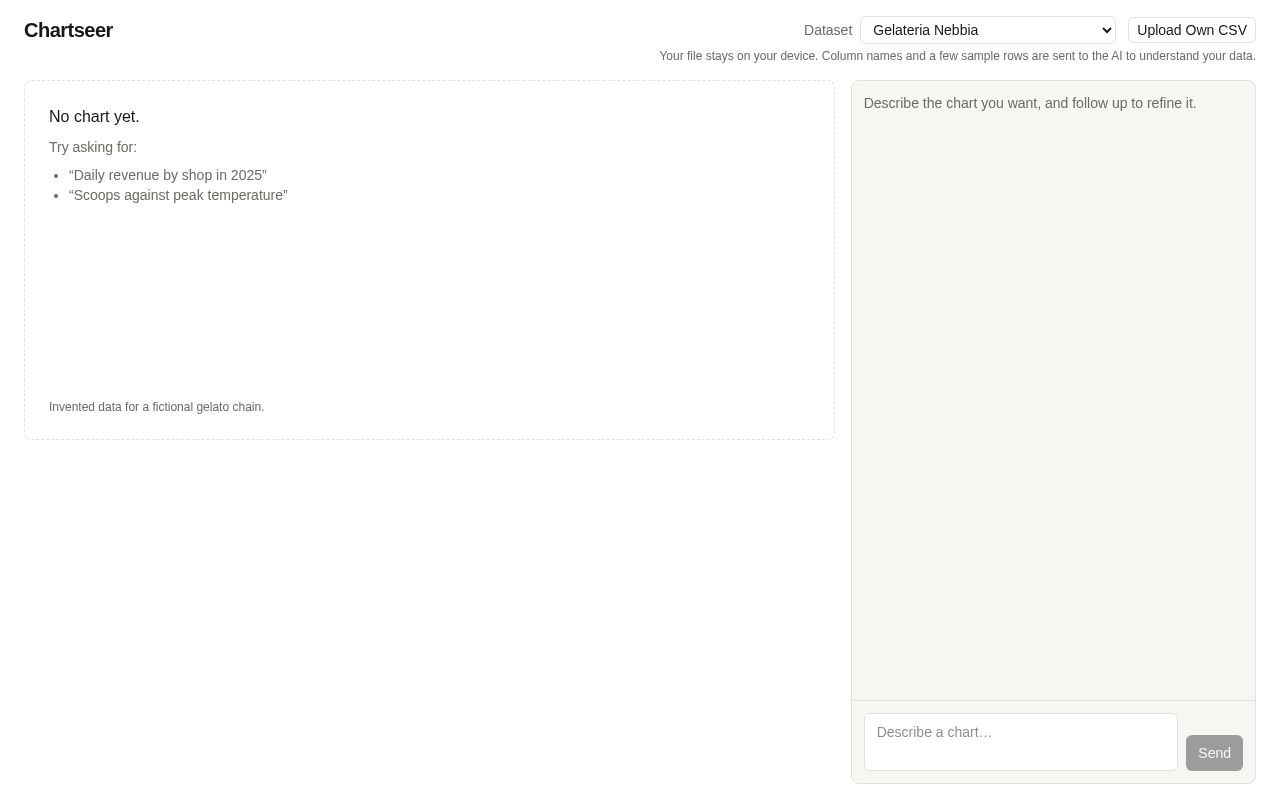Viewport: 1280px width, 800px height.
Task: Click the "Invented data for a fictional gelato chain" note
Action: coord(157,407)
